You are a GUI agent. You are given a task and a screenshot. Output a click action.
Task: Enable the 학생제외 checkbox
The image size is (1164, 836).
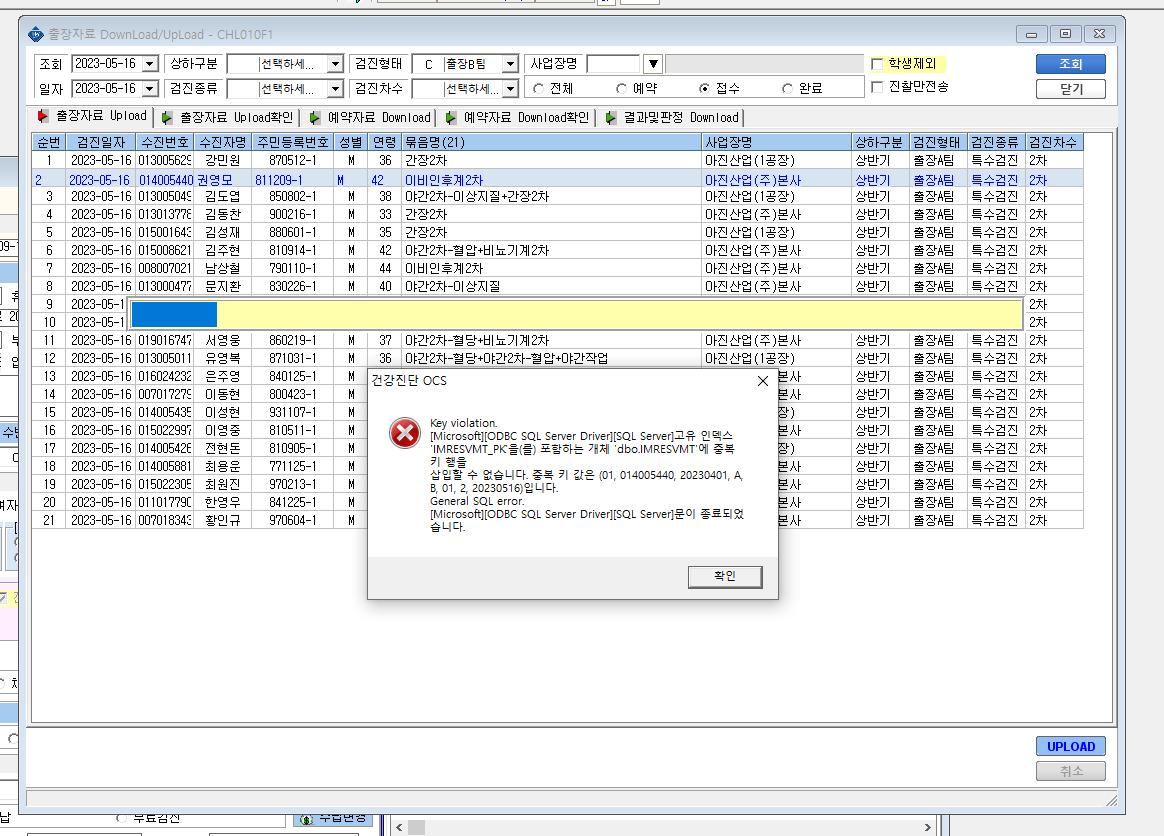(877, 64)
